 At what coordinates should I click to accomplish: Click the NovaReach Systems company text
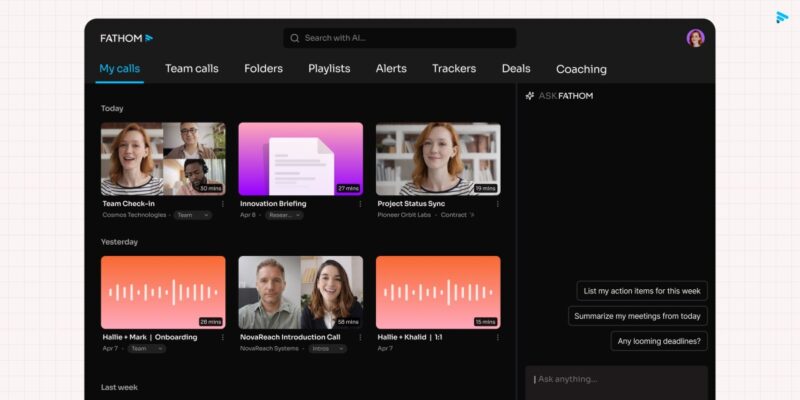pyautogui.click(x=269, y=349)
